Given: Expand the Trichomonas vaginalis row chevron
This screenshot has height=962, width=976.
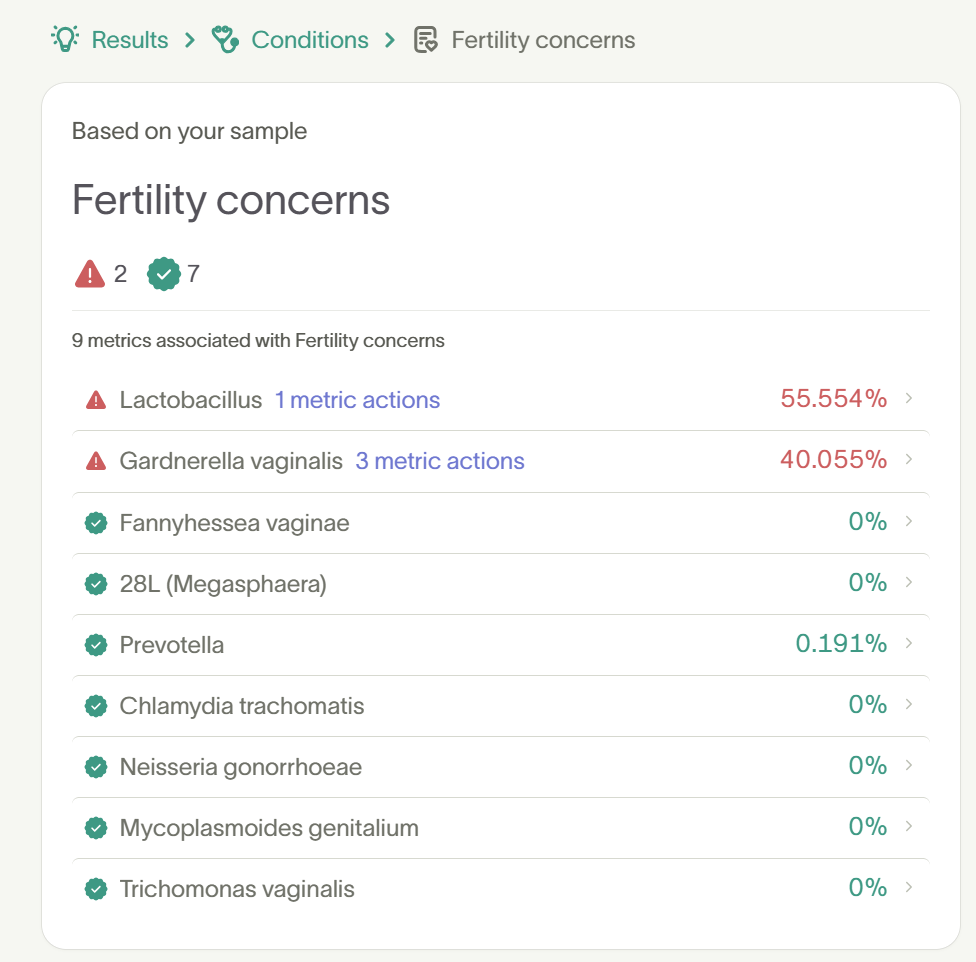Looking at the screenshot, I should (908, 888).
